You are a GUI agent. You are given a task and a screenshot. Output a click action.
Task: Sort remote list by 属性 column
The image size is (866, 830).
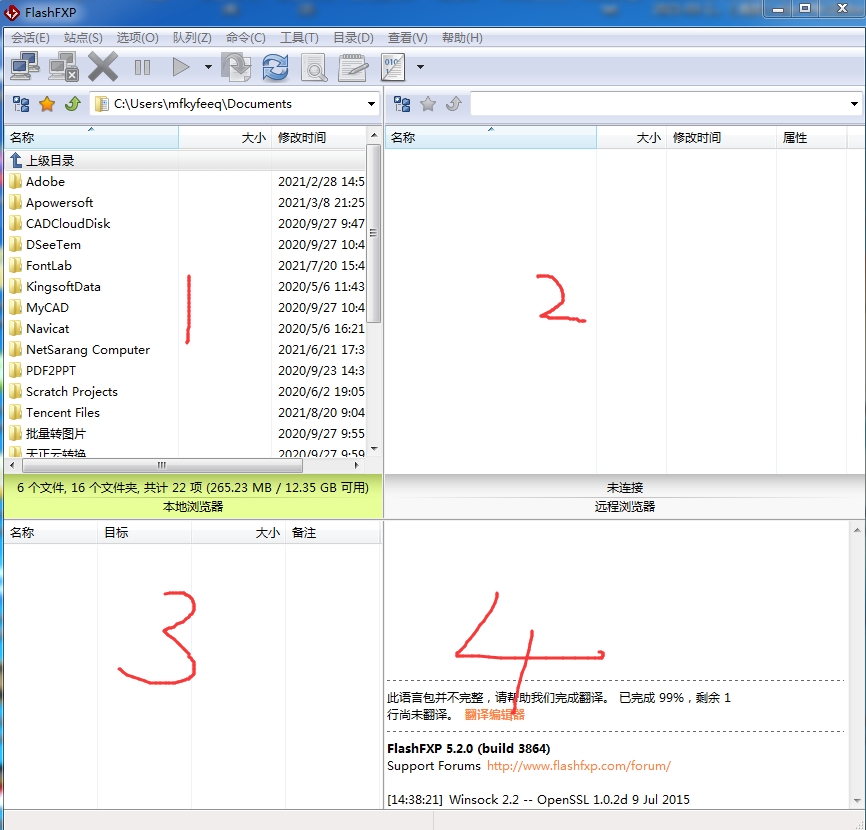tap(811, 138)
